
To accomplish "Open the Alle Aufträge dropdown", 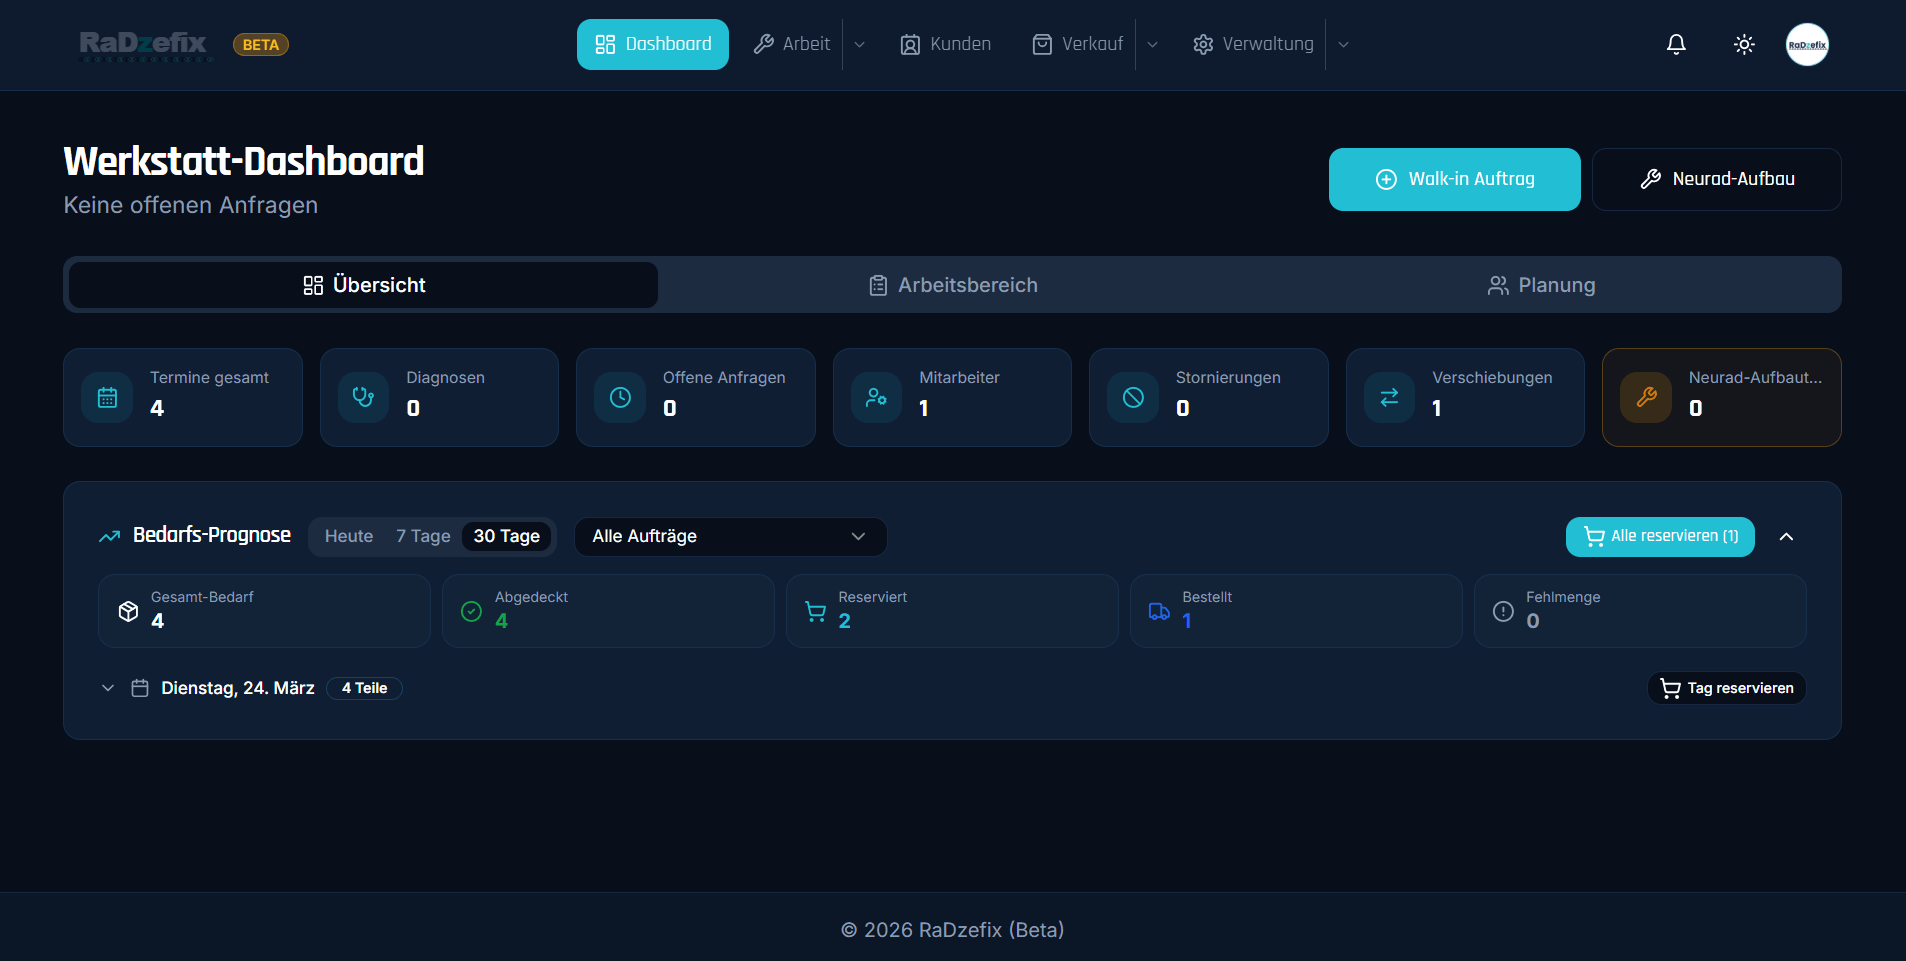I will [729, 536].
